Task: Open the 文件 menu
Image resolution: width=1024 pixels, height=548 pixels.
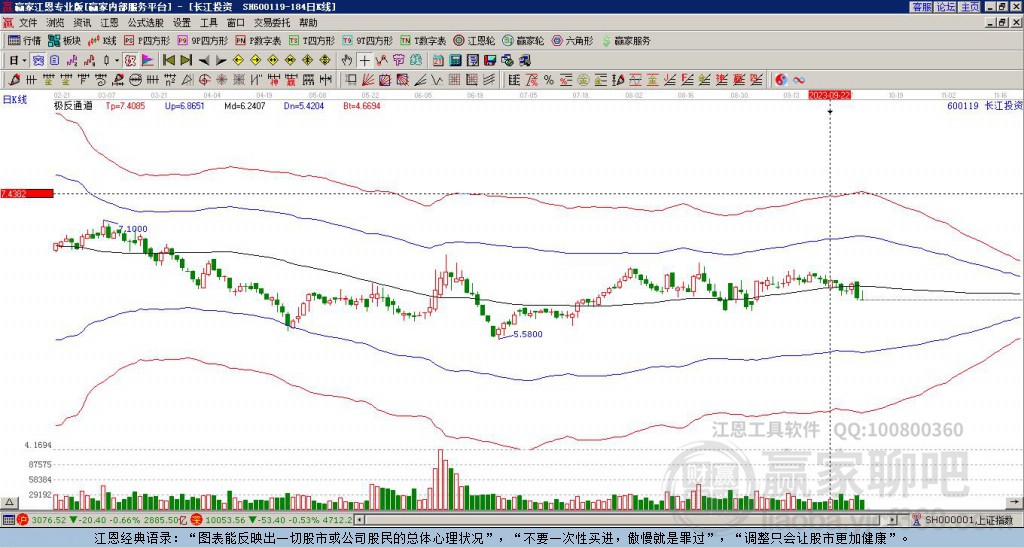Action: 28,23
